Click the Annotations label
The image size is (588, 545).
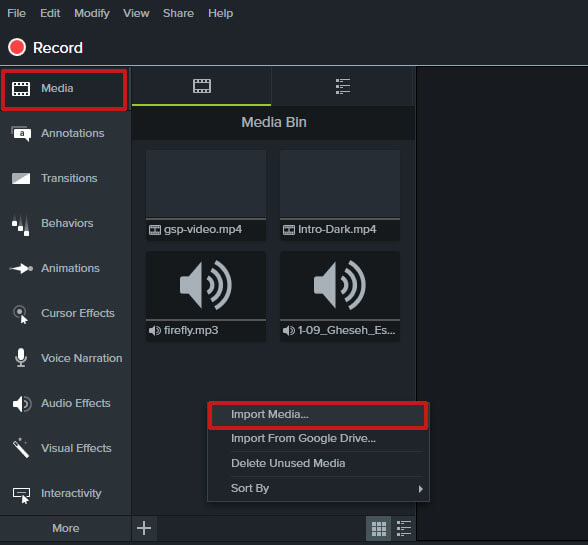pos(73,134)
